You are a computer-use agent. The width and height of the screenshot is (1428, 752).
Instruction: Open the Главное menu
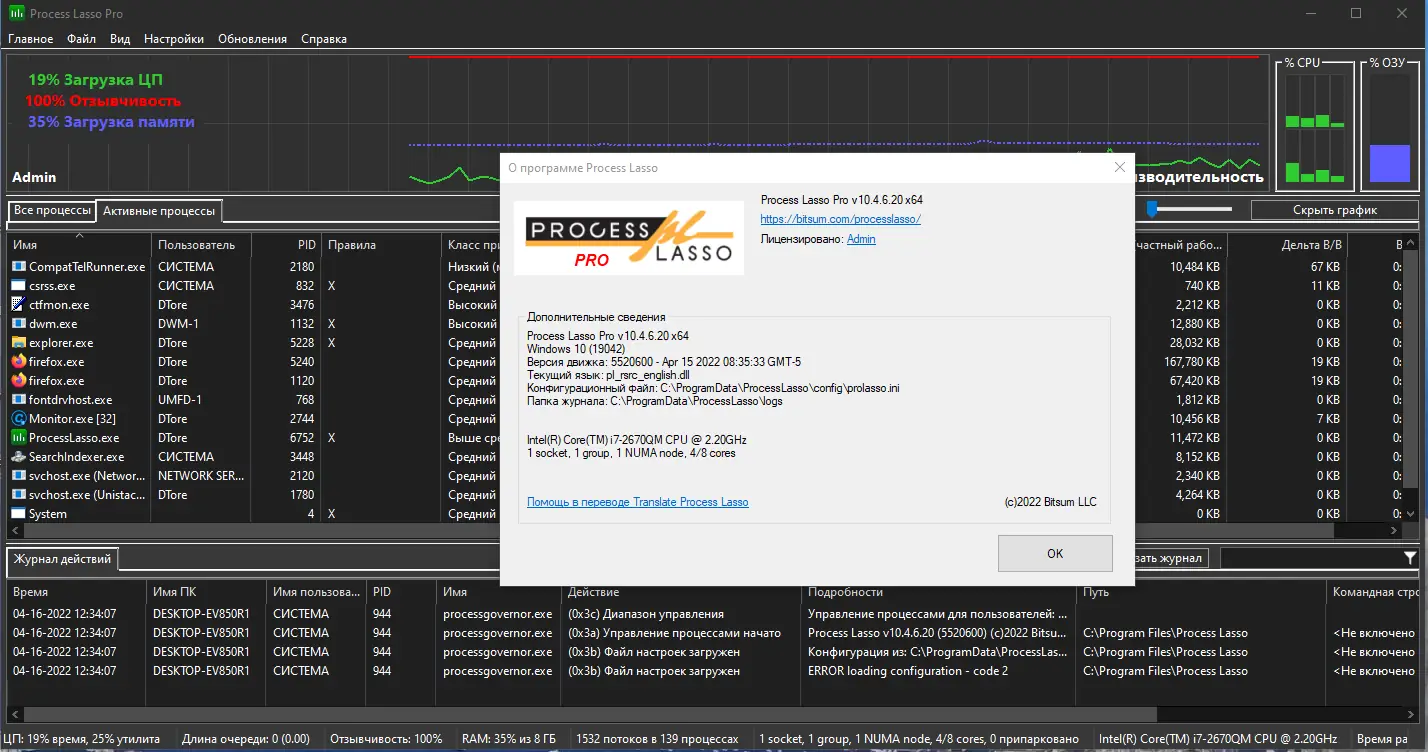[31, 39]
